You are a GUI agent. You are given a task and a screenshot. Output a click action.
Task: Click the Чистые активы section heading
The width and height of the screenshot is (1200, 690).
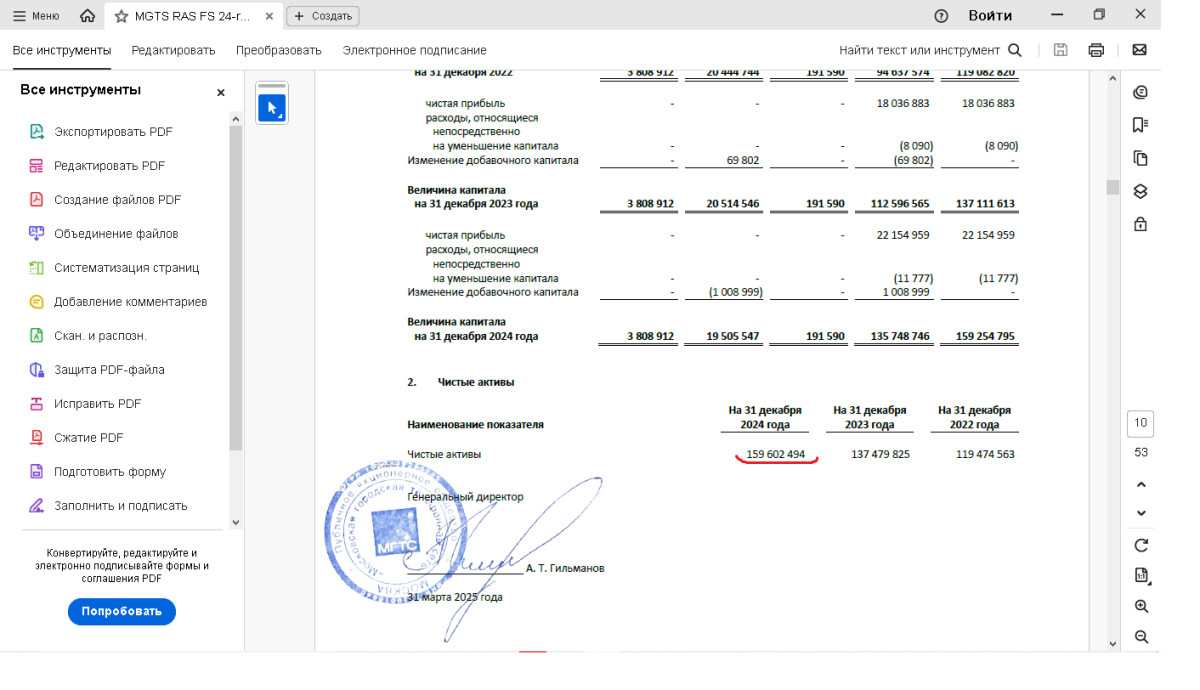476,382
